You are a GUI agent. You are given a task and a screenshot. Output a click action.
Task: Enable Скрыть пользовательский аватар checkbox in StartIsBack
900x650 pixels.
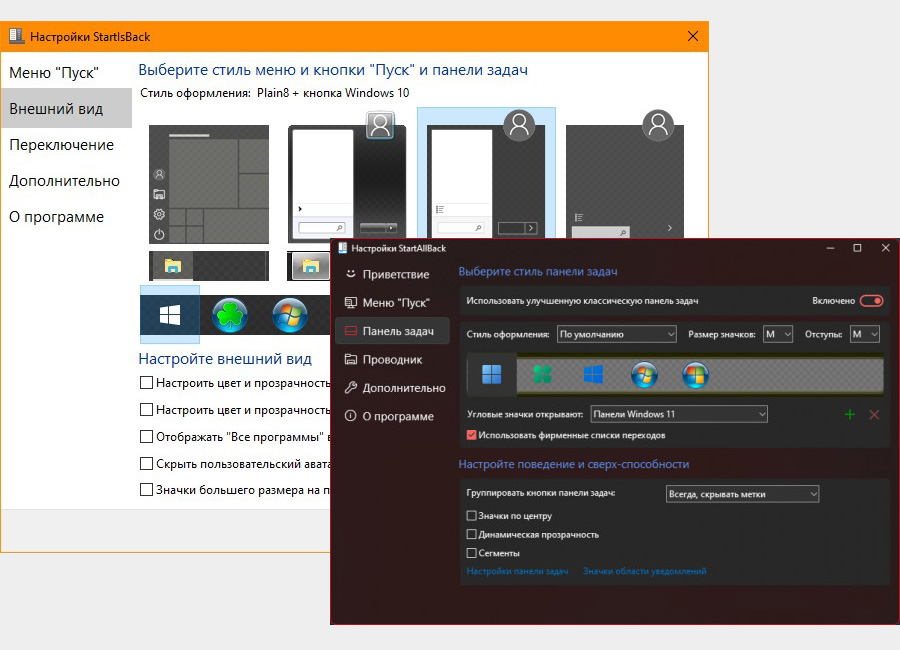click(x=146, y=463)
